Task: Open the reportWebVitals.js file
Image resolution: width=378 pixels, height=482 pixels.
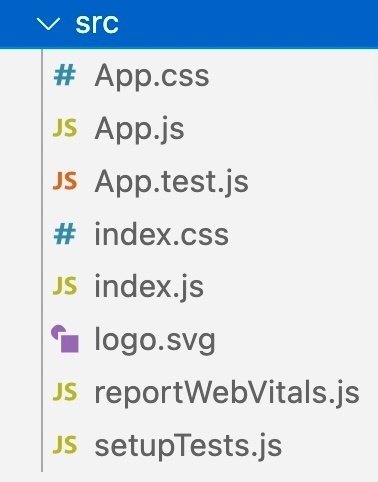Action: [227, 393]
